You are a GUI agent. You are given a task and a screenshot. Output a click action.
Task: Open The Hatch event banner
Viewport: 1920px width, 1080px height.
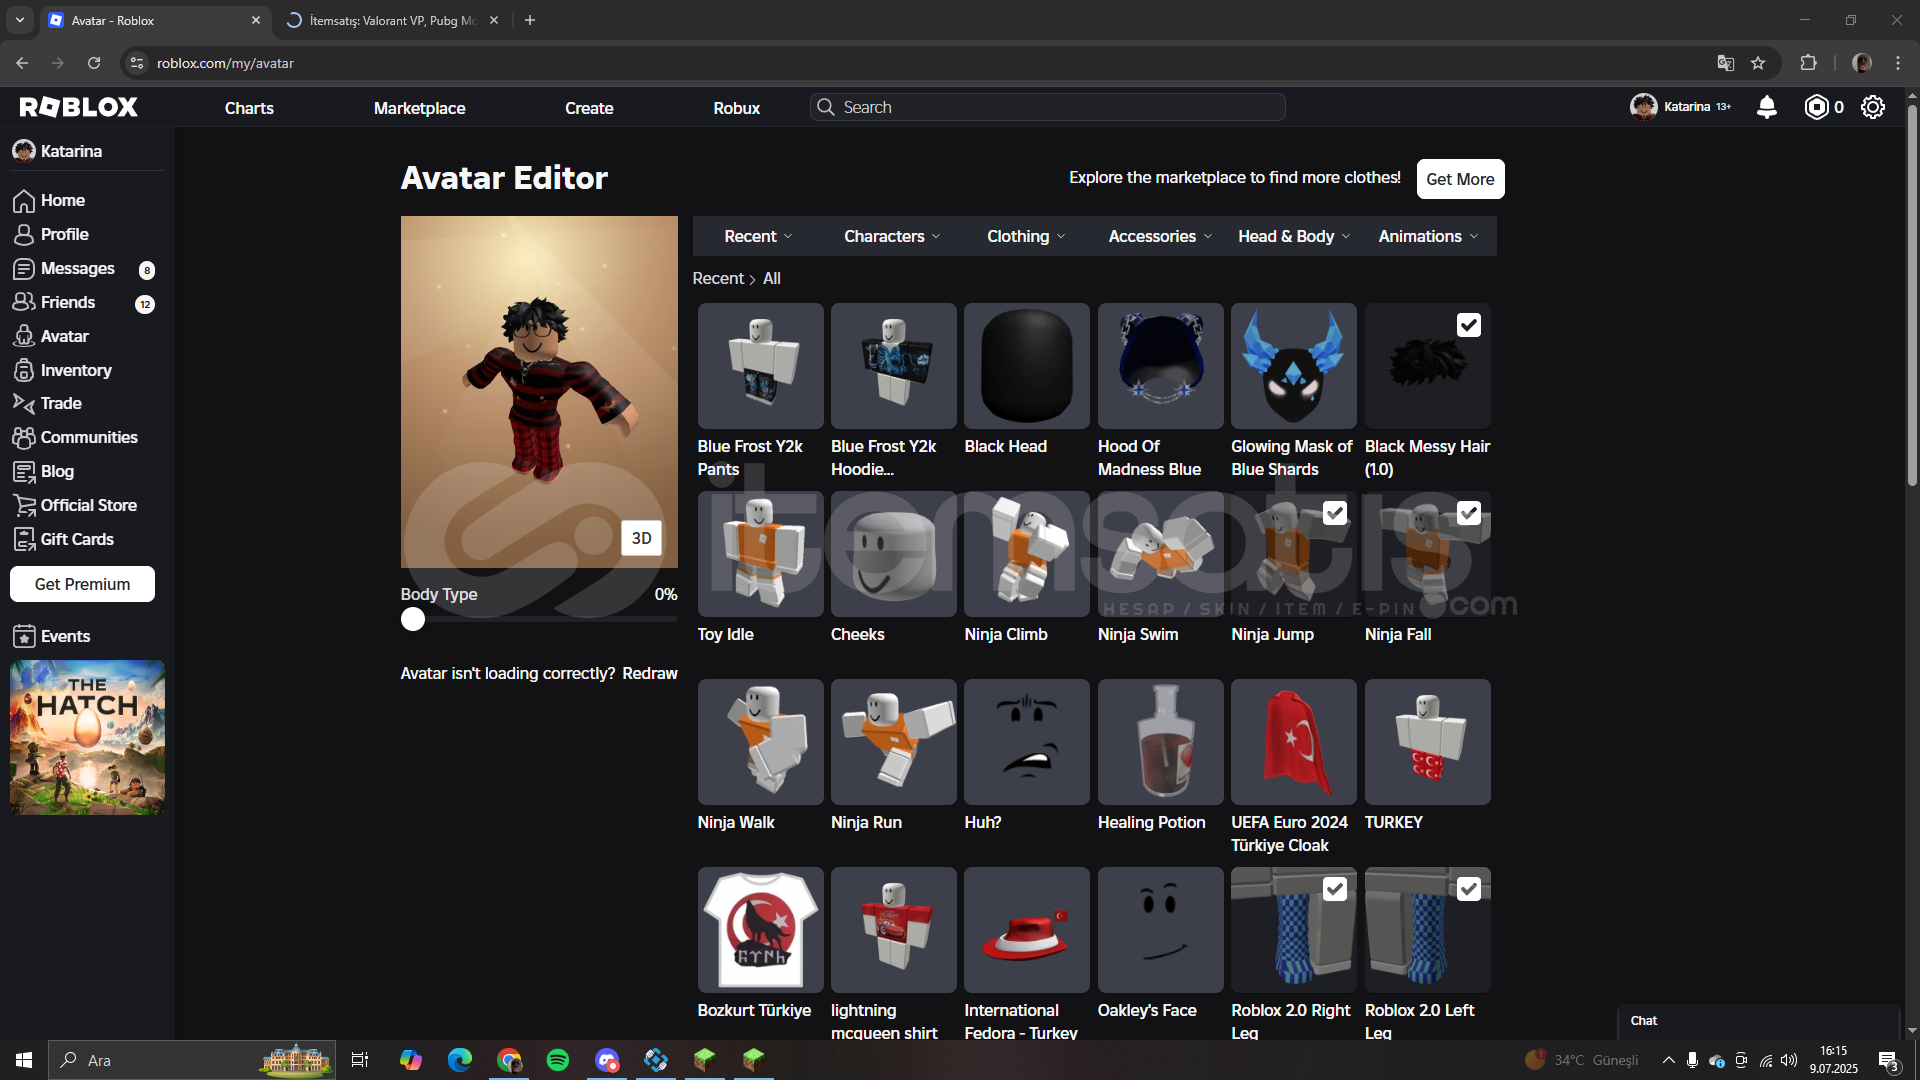tap(87, 738)
